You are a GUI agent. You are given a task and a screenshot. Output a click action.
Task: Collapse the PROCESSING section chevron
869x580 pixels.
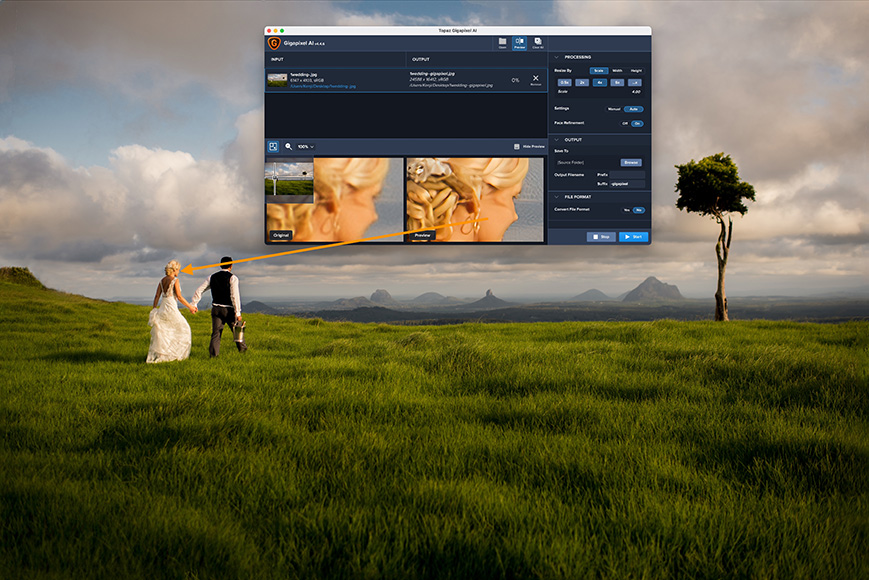coord(556,57)
